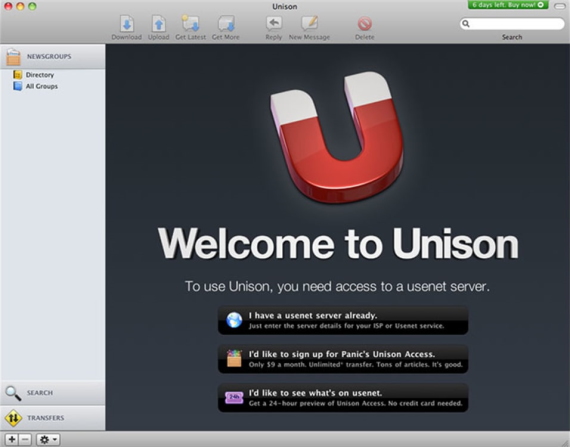Click the red Delete icon
570x447 pixels.
(365, 24)
